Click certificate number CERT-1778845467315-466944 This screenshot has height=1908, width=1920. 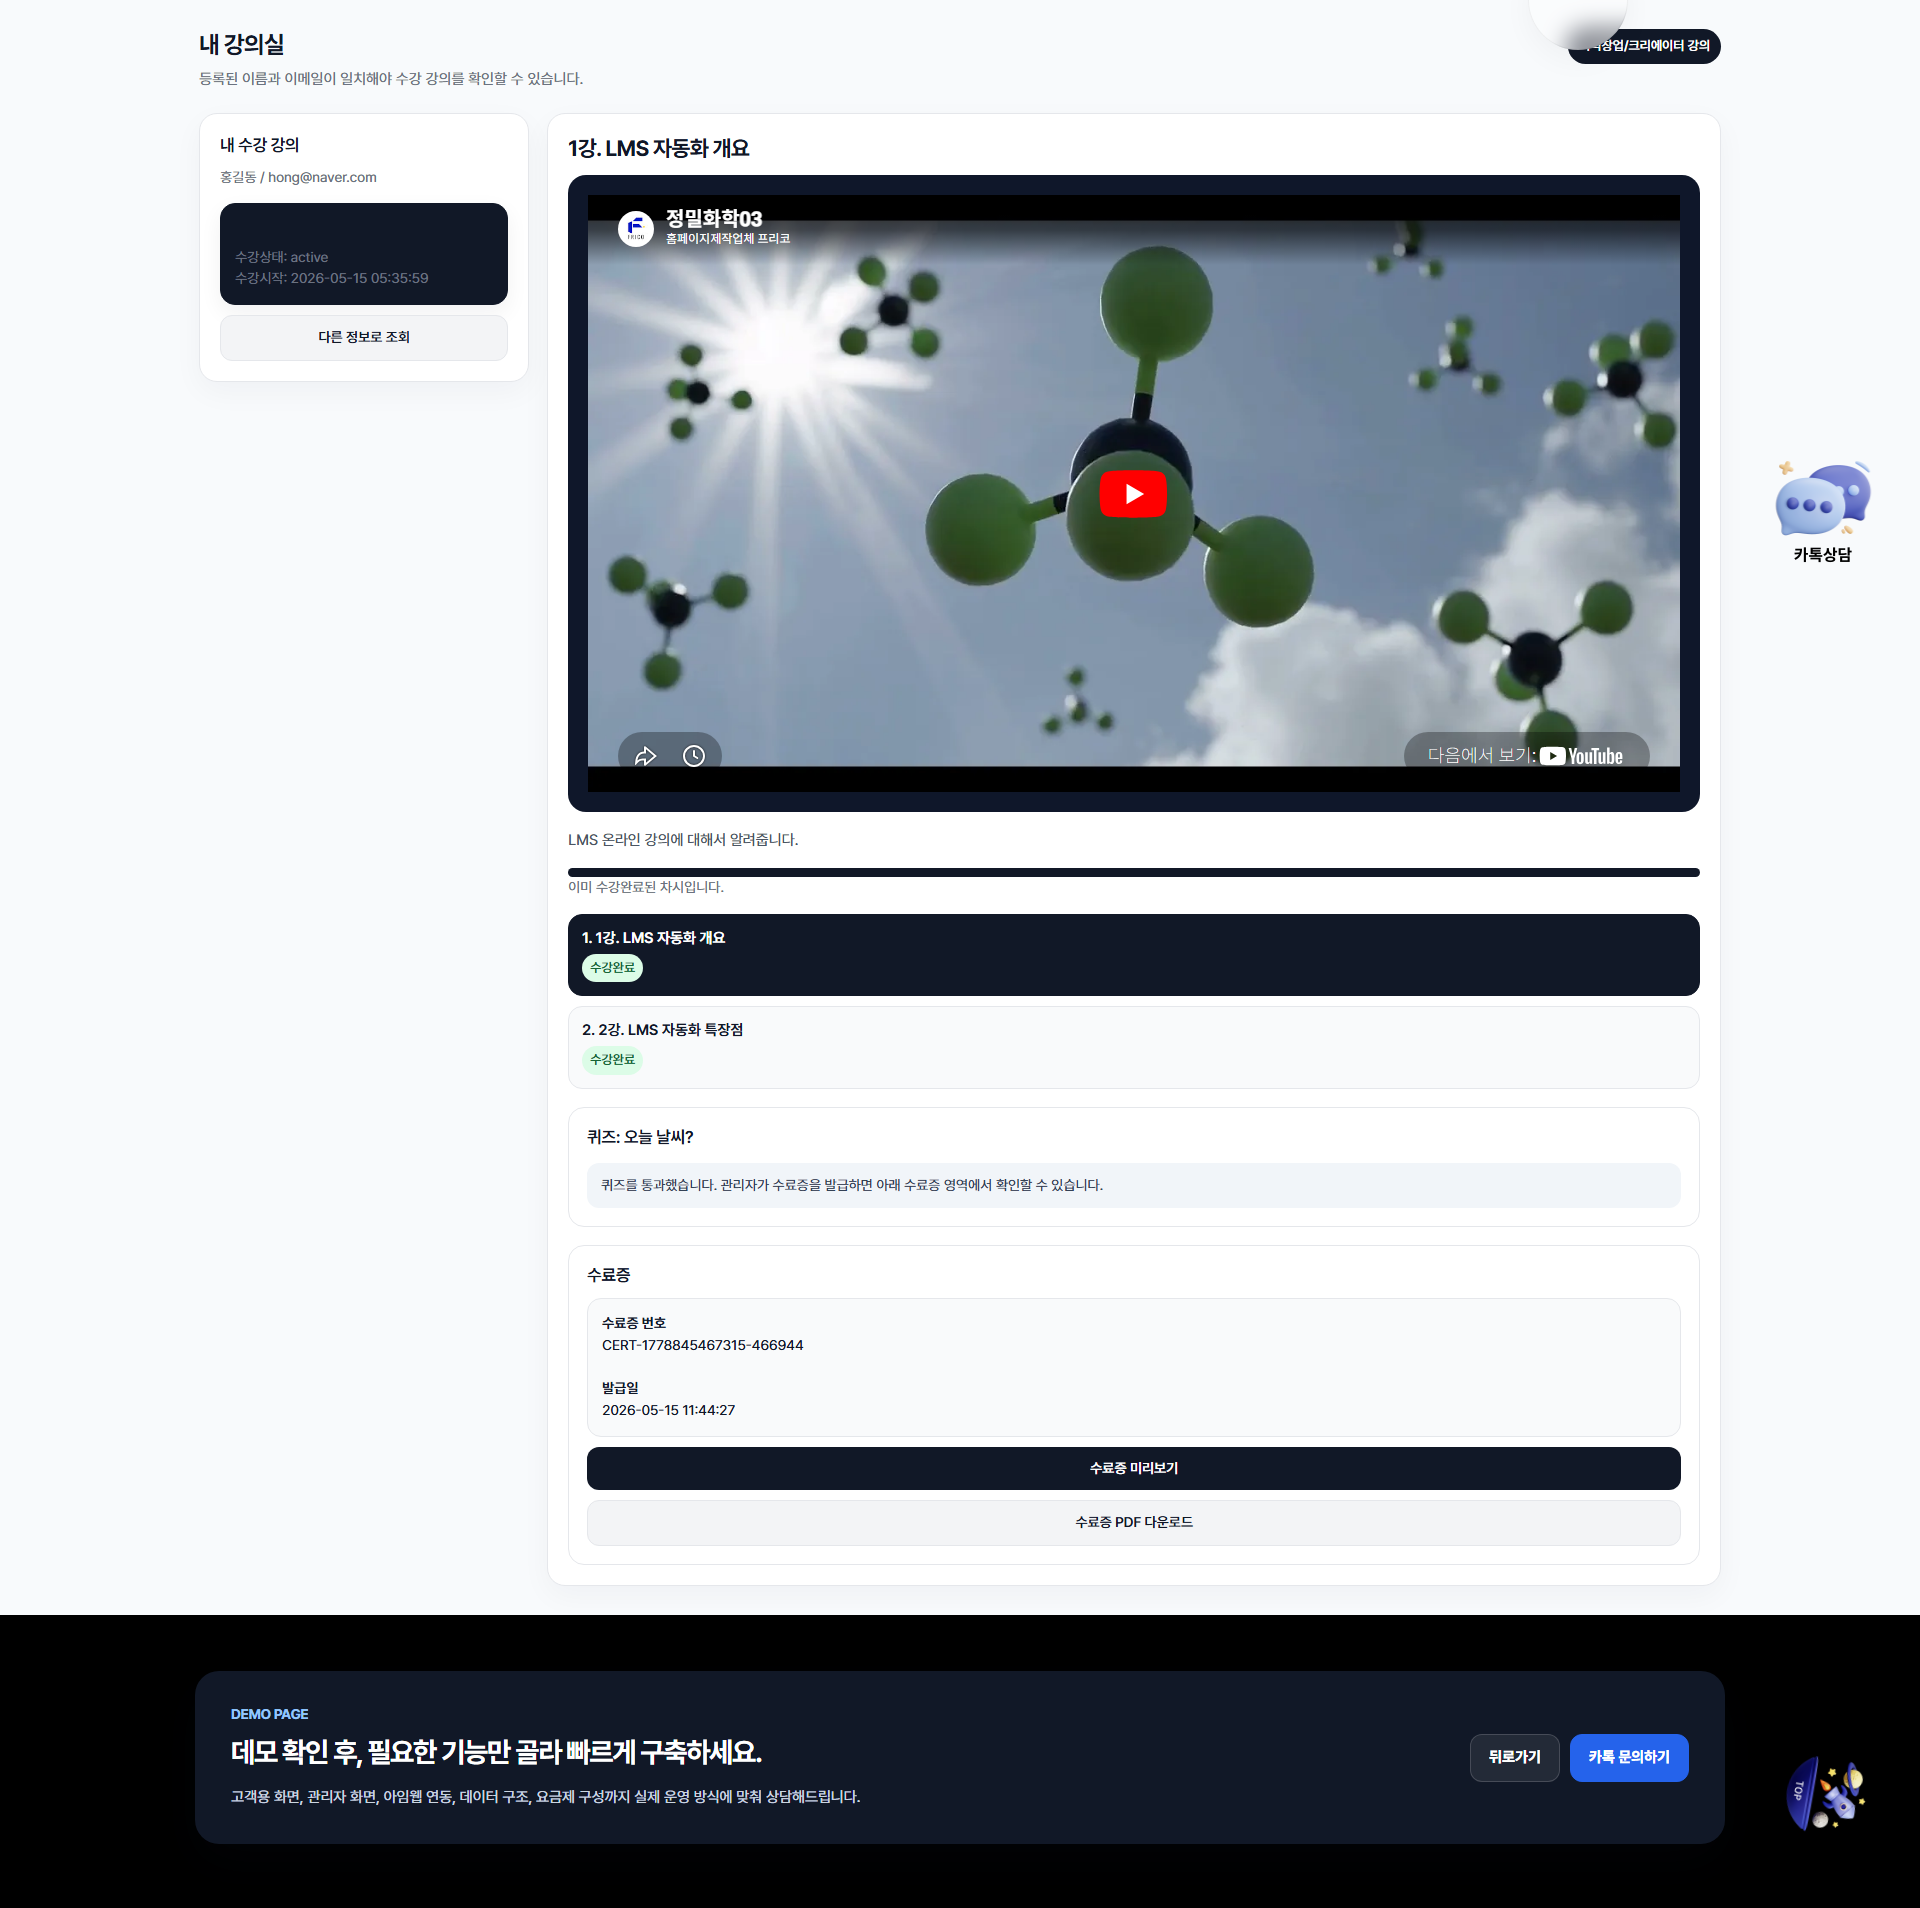click(x=702, y=1345)
